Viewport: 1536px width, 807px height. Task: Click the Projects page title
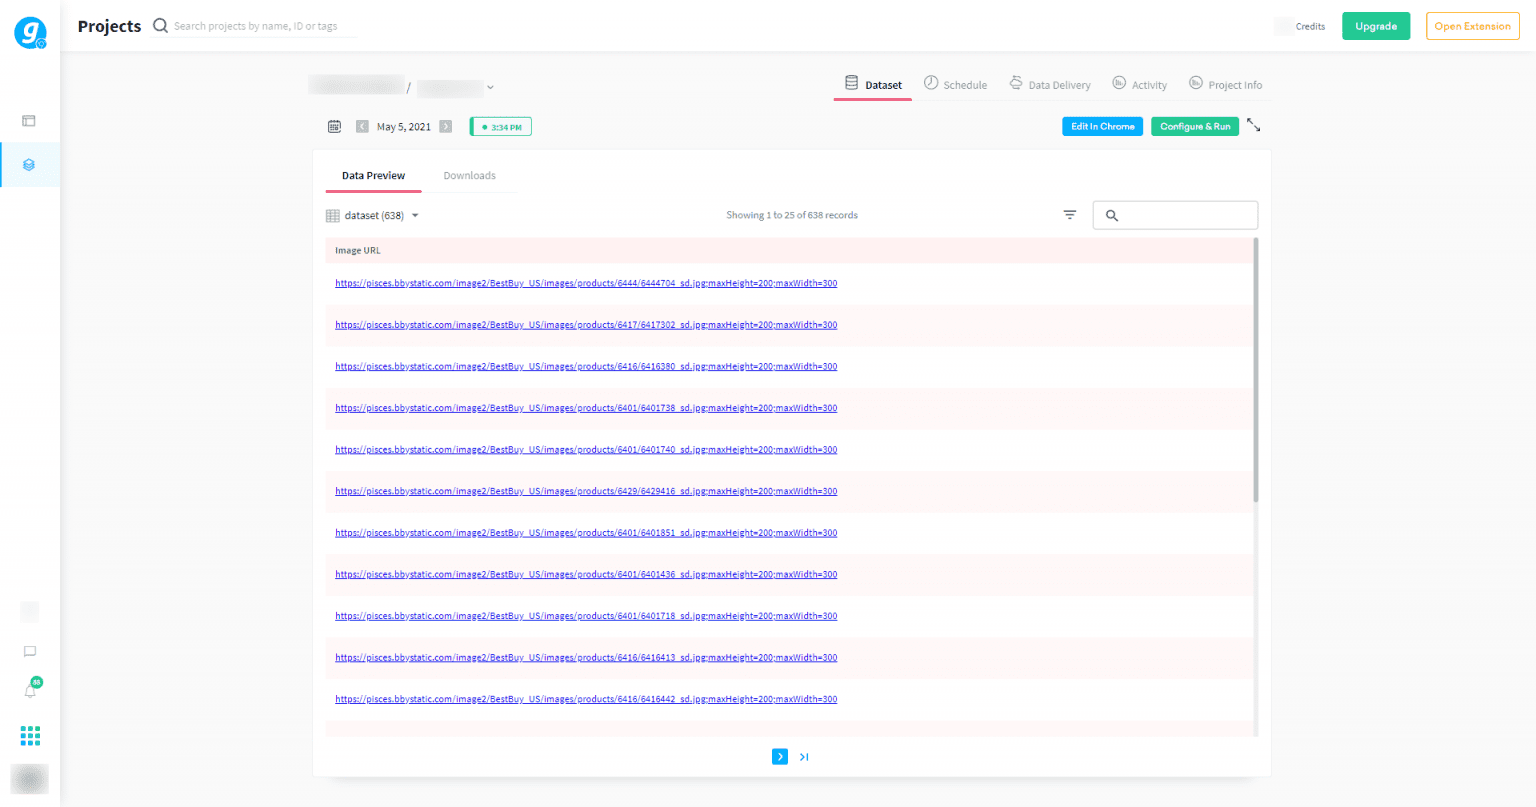[x=109, y=26]
